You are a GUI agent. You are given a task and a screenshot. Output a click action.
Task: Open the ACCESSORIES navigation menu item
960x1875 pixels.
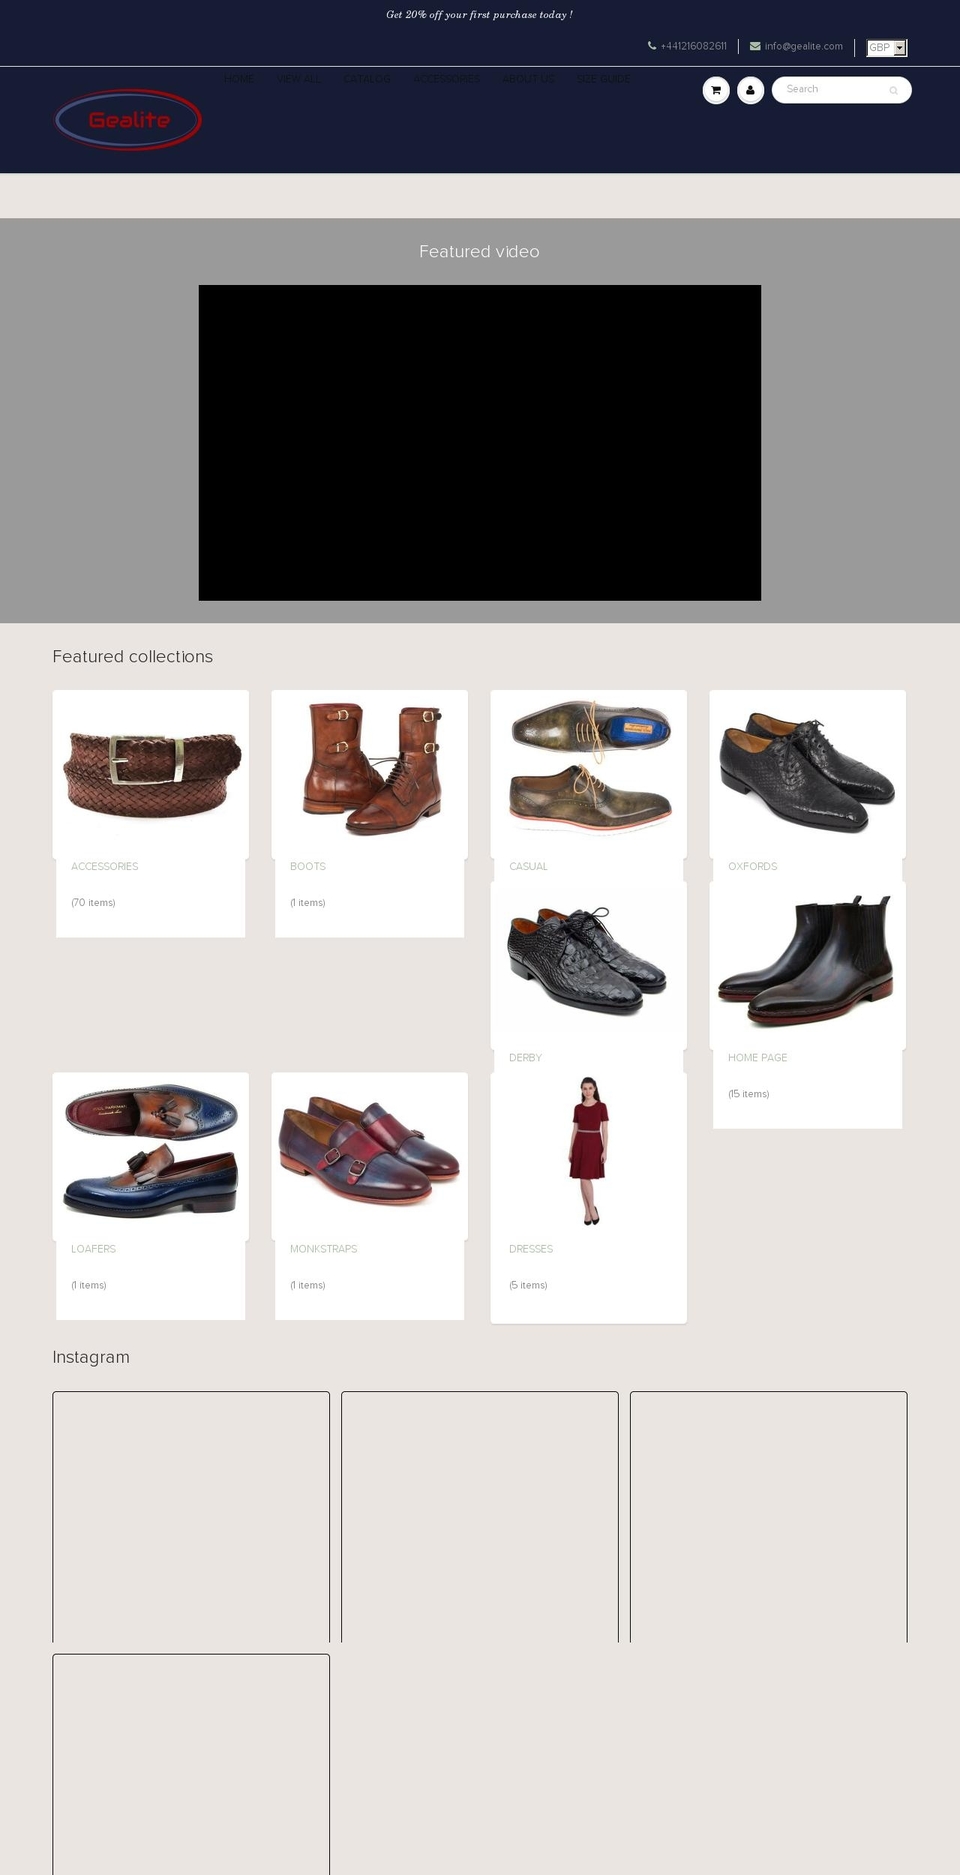[446, 79]
